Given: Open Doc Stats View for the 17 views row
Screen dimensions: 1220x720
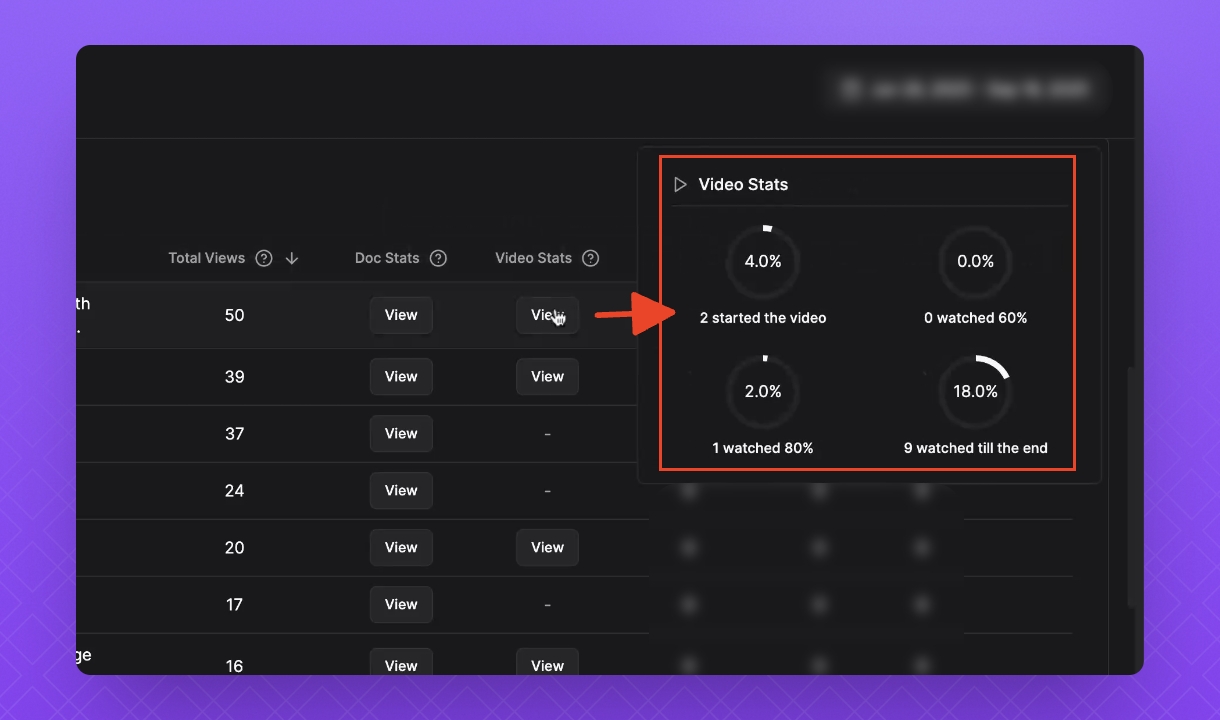Looking at the screenshot, I should coord(401,605).
